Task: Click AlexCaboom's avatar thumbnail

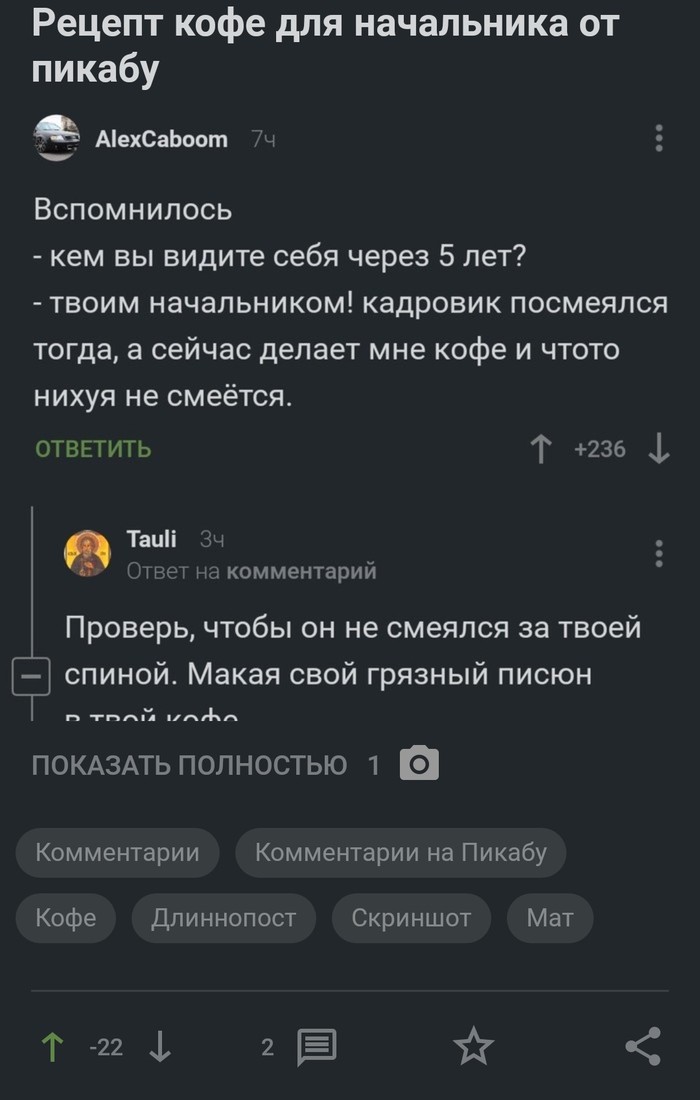Action: click(x=57, y=138)
